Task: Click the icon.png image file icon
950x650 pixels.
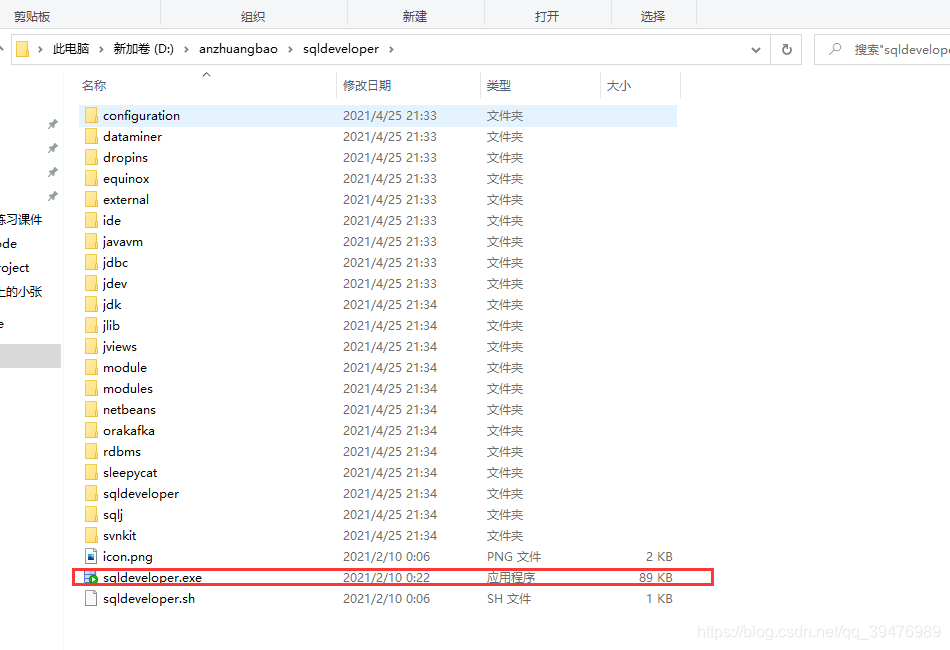Action: (91, 556)
